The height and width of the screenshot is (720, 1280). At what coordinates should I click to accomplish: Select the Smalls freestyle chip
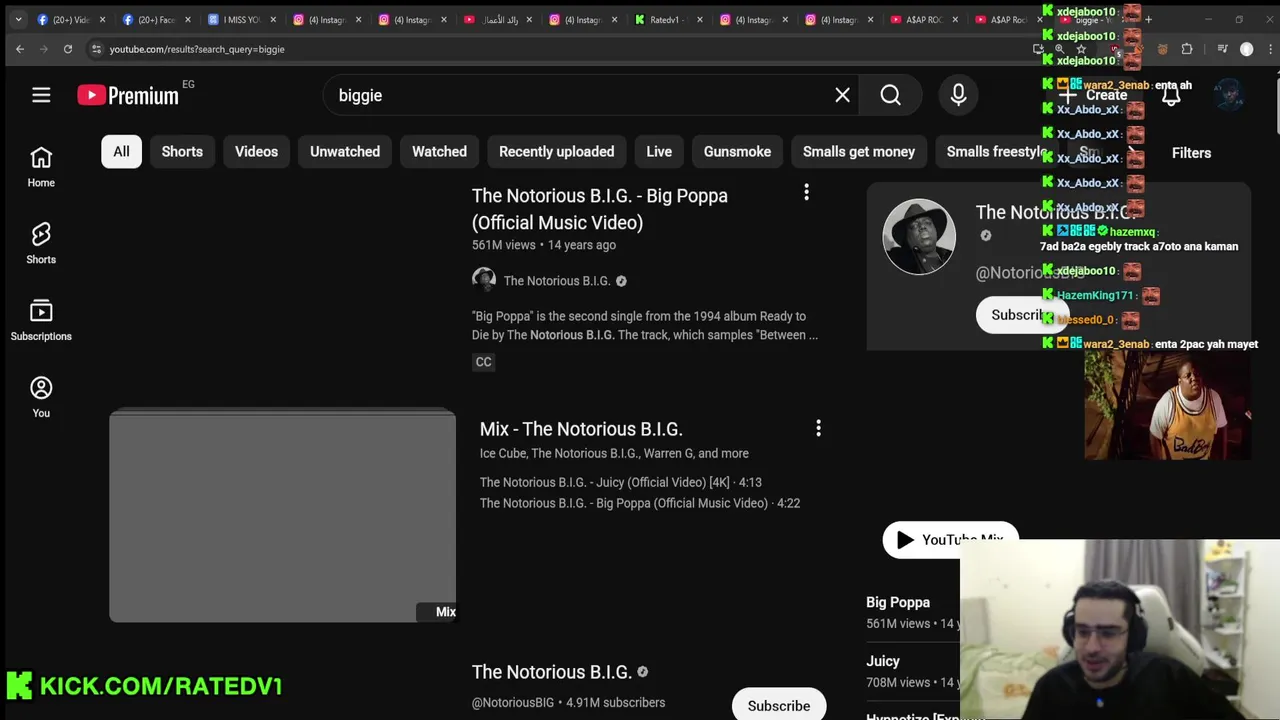(x=996, y=152)
